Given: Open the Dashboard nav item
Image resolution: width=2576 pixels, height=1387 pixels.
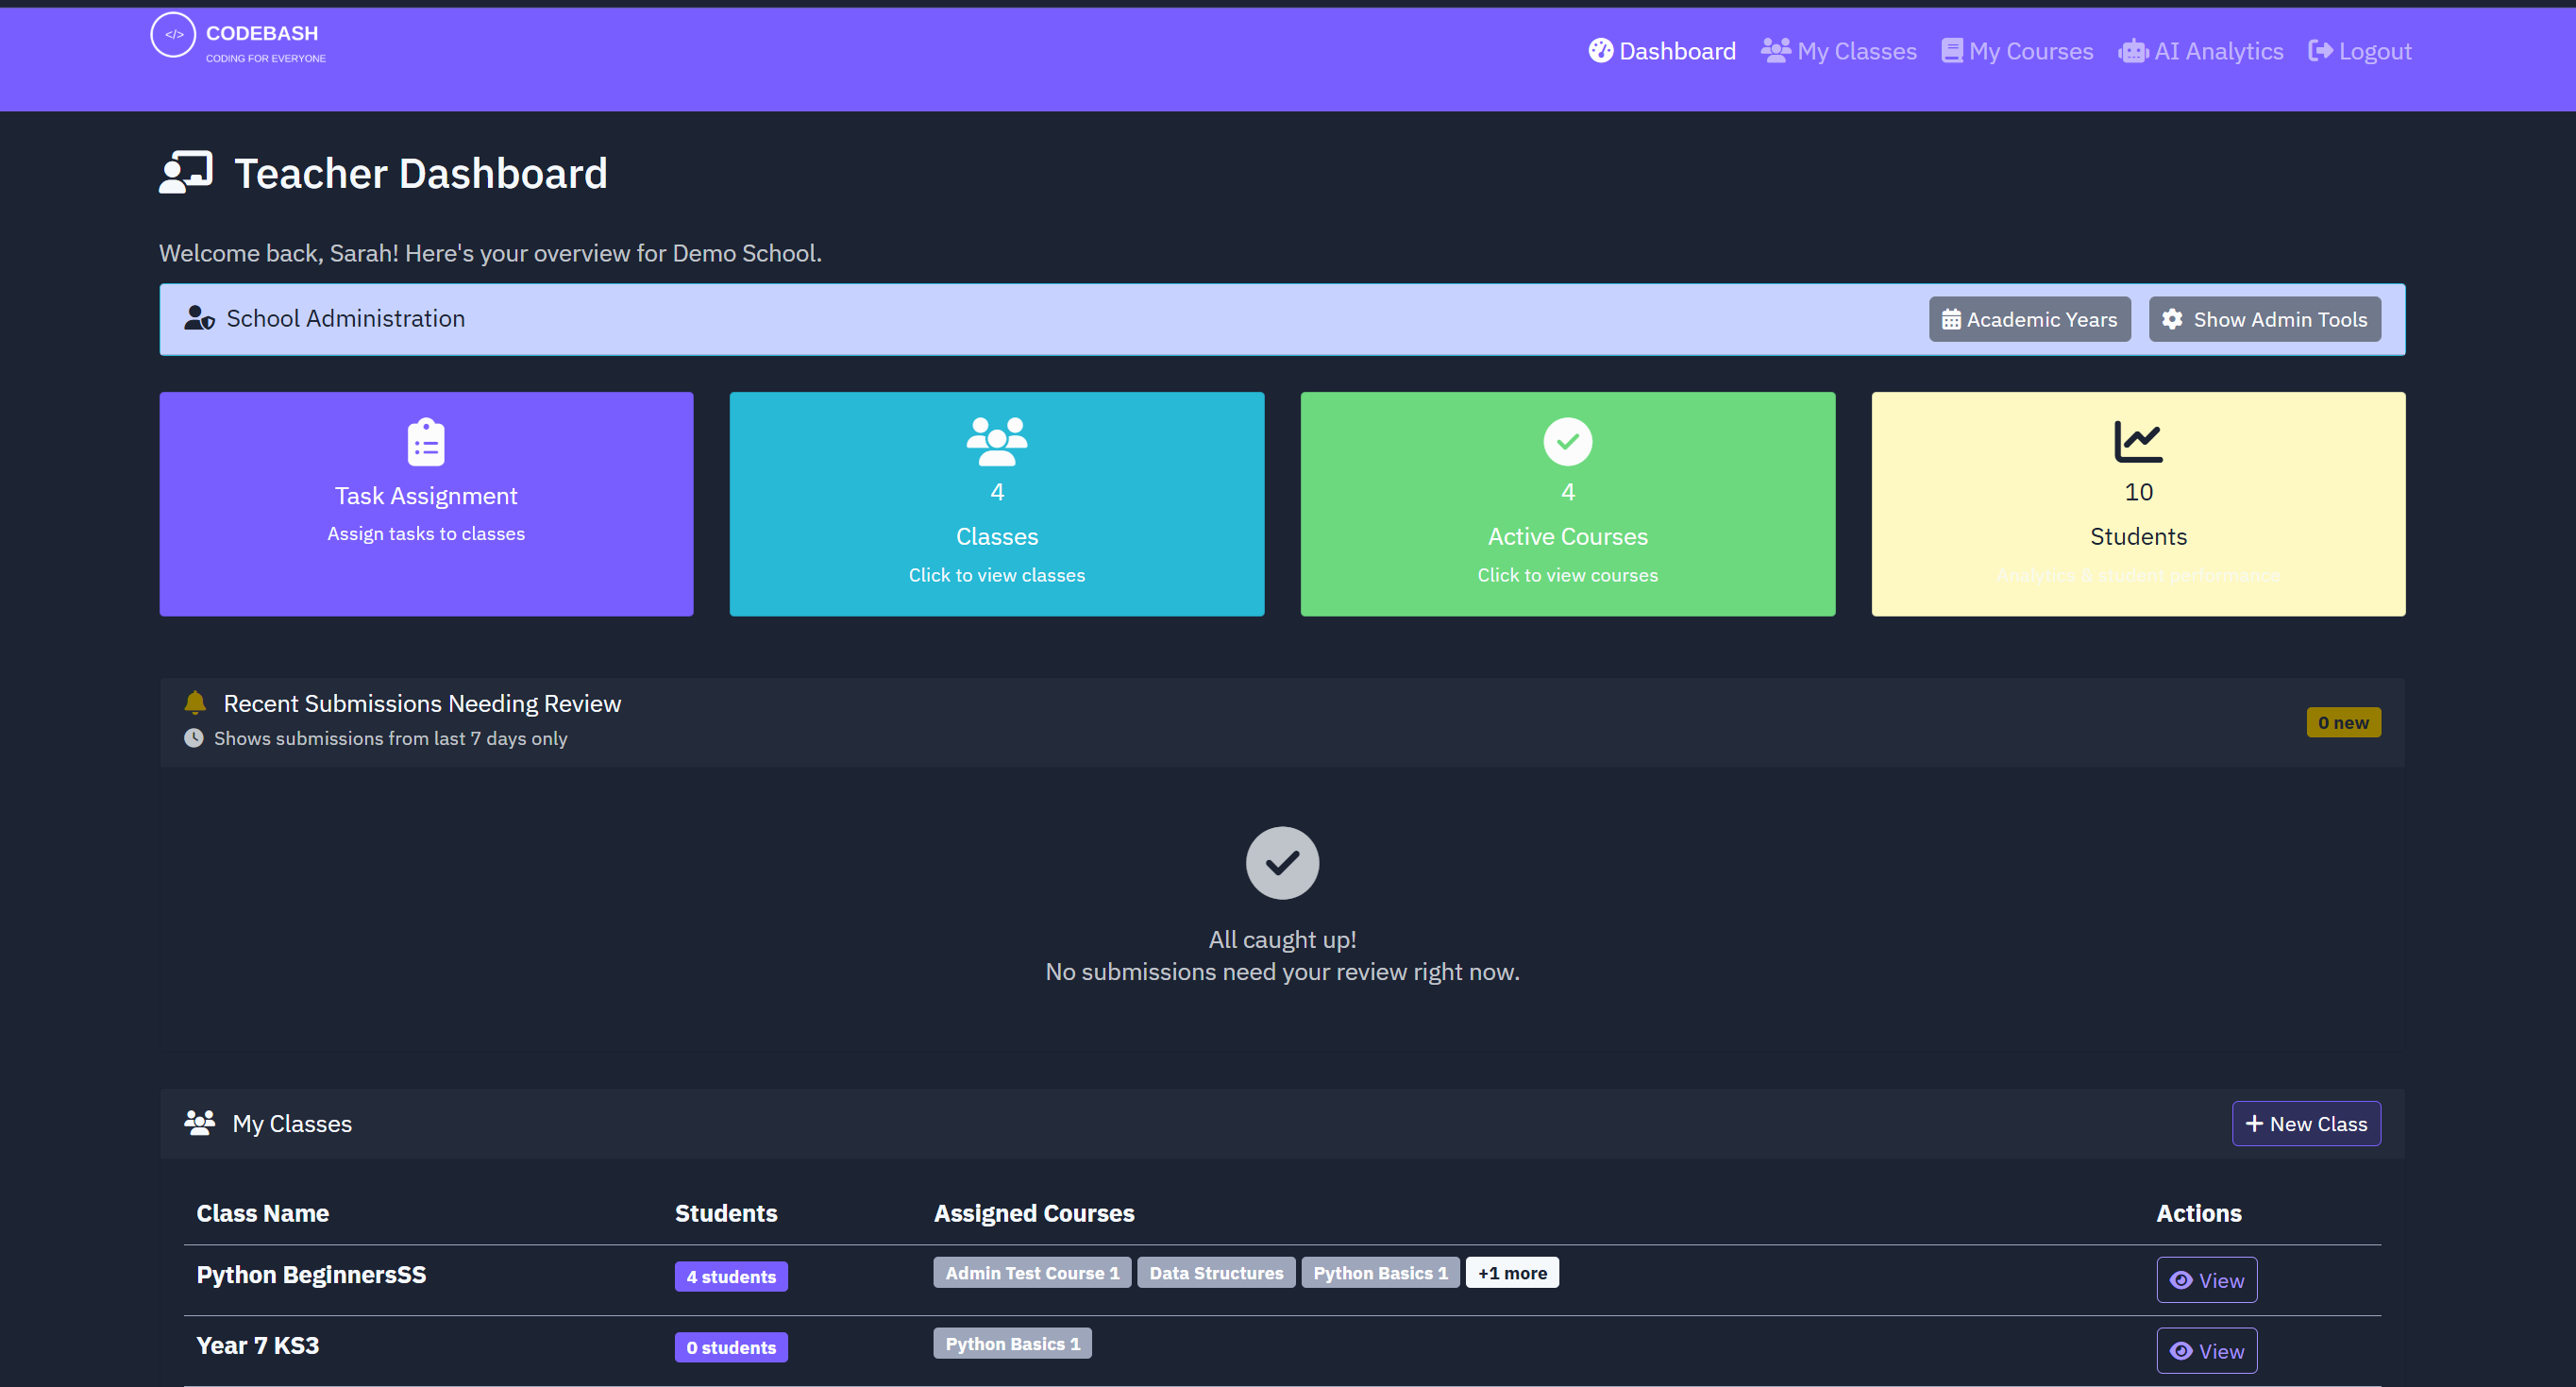Looking at the screenshot, I should (1661, 51).
